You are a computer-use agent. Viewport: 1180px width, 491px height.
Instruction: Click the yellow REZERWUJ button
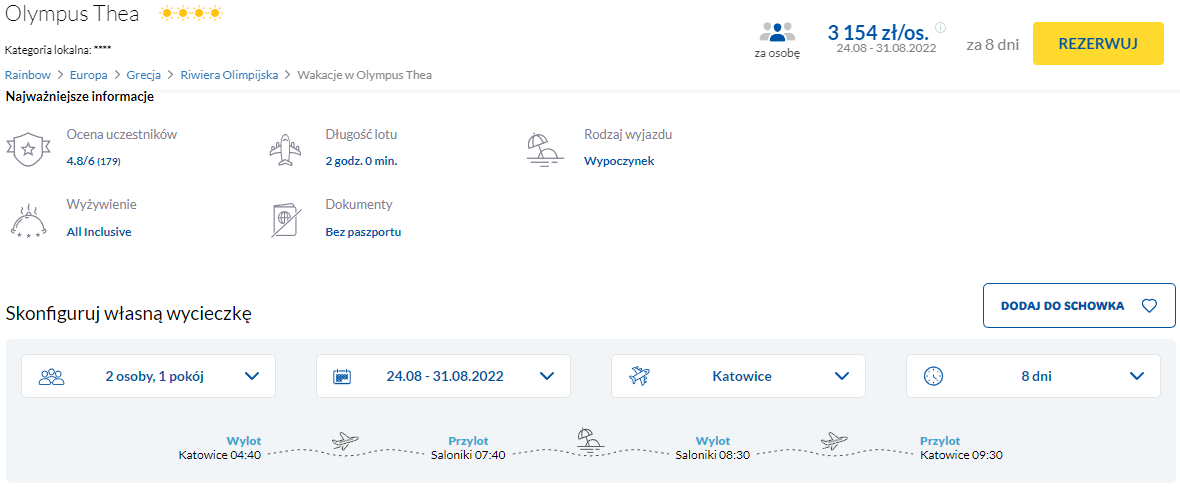(1098, 44)
